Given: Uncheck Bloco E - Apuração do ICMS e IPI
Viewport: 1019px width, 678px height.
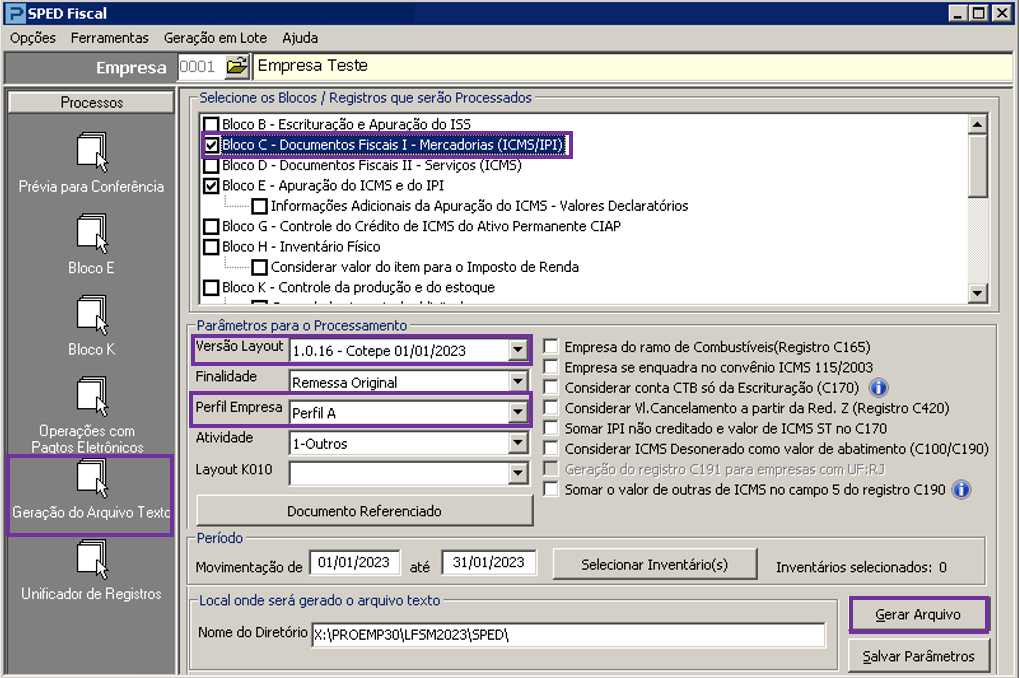Looking at the screenshot, I should pos(211,185).
